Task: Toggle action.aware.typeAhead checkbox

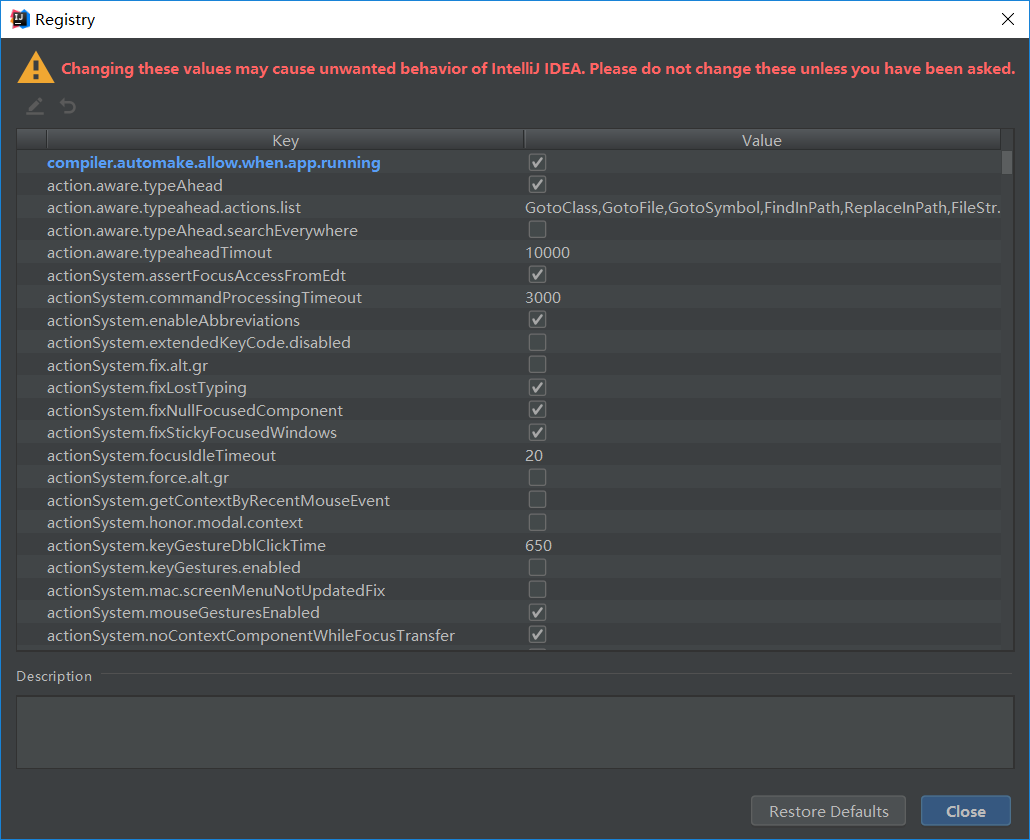Action: coord(537,185)
